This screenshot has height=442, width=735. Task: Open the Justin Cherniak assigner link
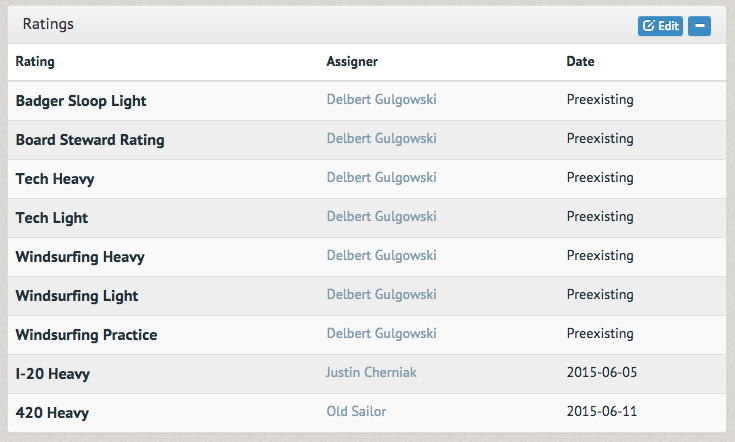[371, 372]
